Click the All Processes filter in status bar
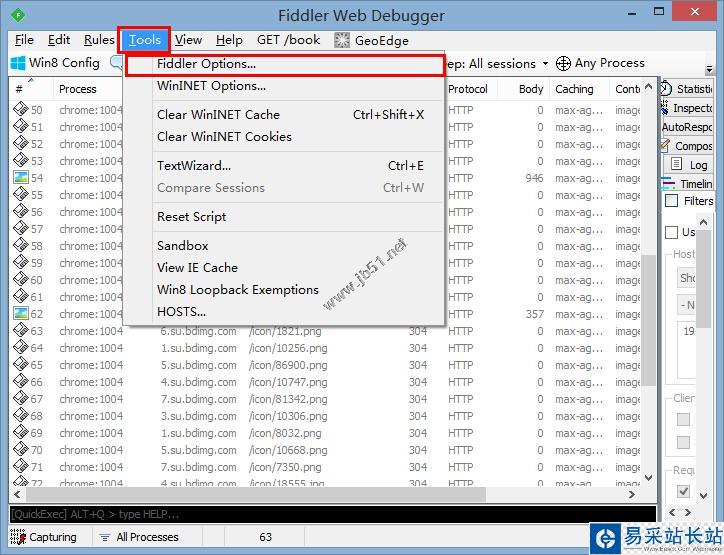The image size is (724, 555). click(x=139, y=537)
